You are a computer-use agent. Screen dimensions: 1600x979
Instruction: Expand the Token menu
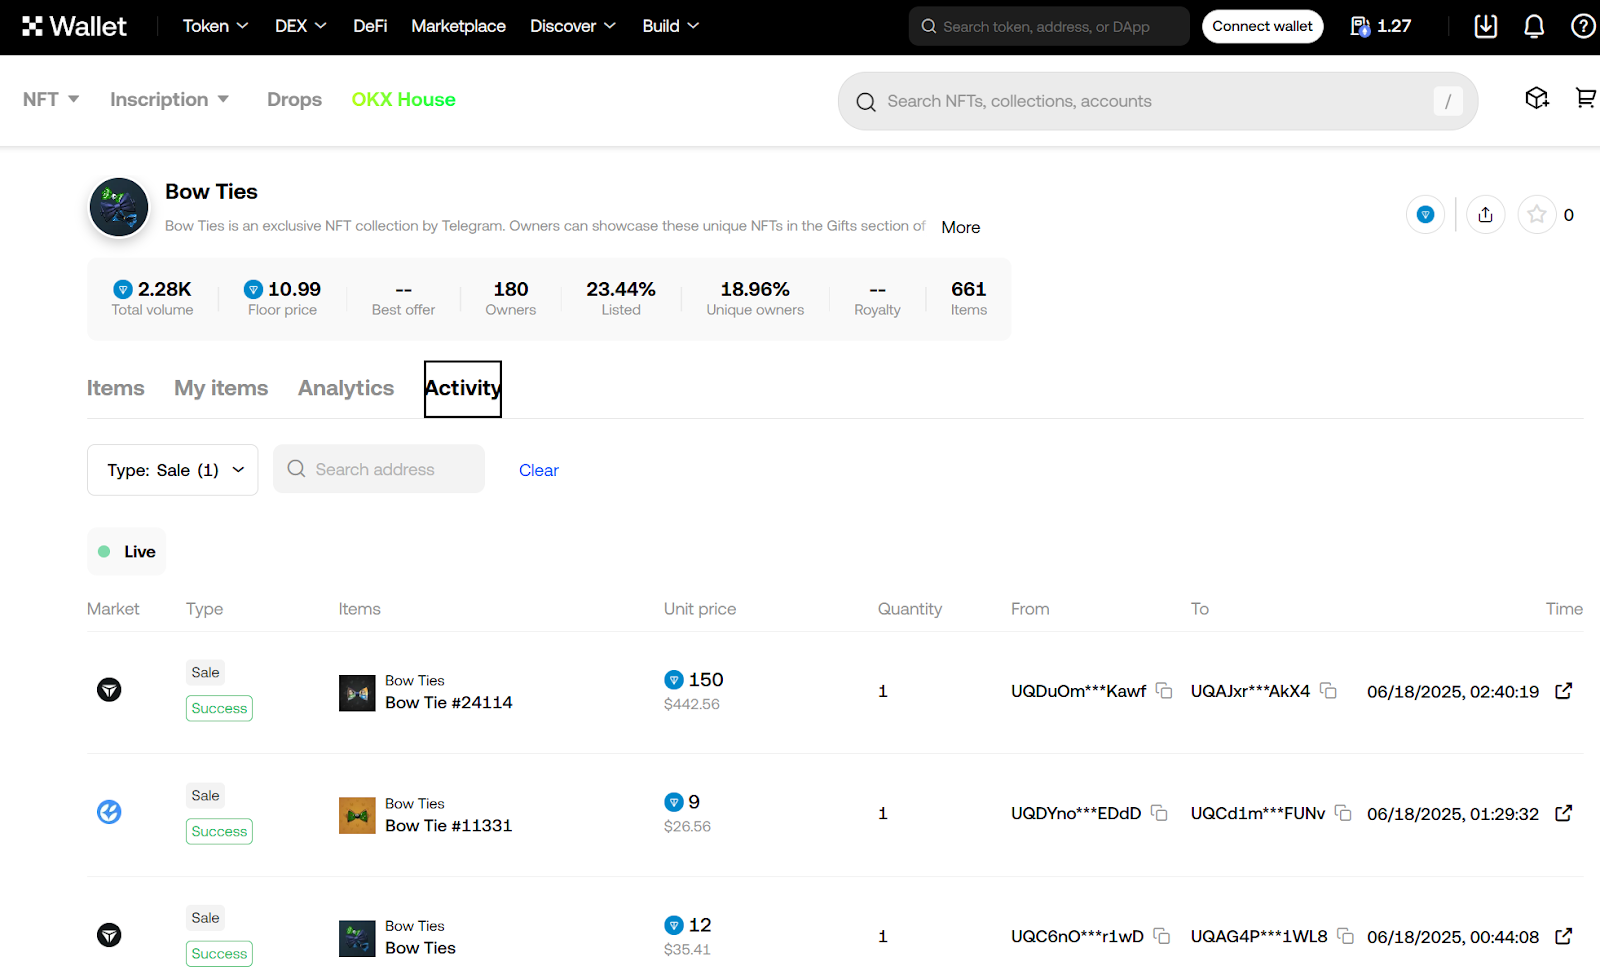tap(215, 26)
